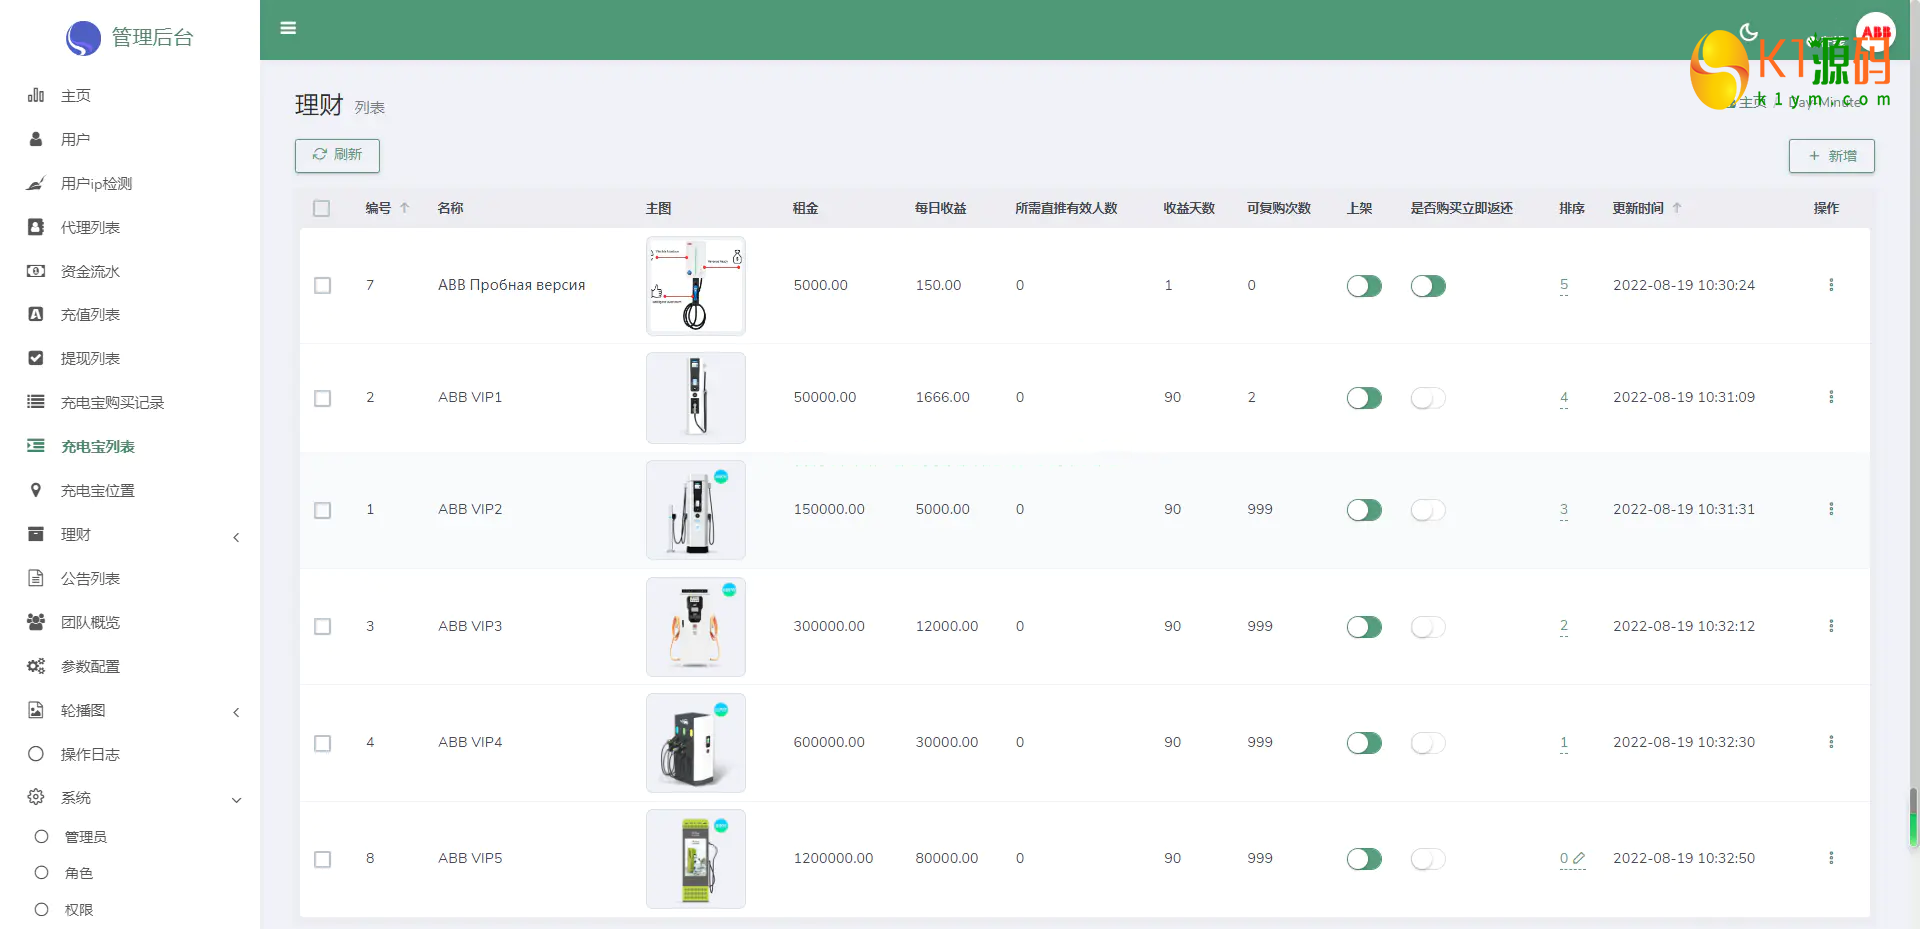Viewport: 1920px width, 929px height.
Task: Check the row checkbox for ABB Пробная версия
Action: click(x=322, y=285)
